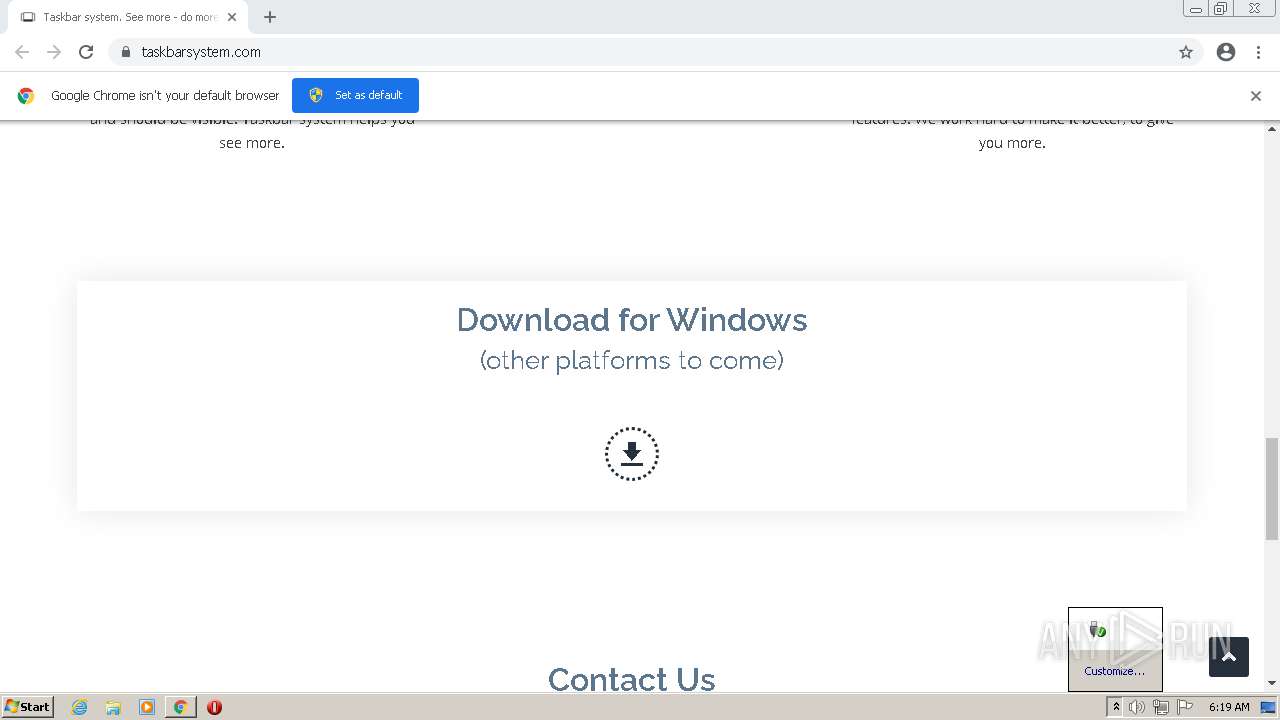Click the scrollbar down arrow

click(1272, 683)
